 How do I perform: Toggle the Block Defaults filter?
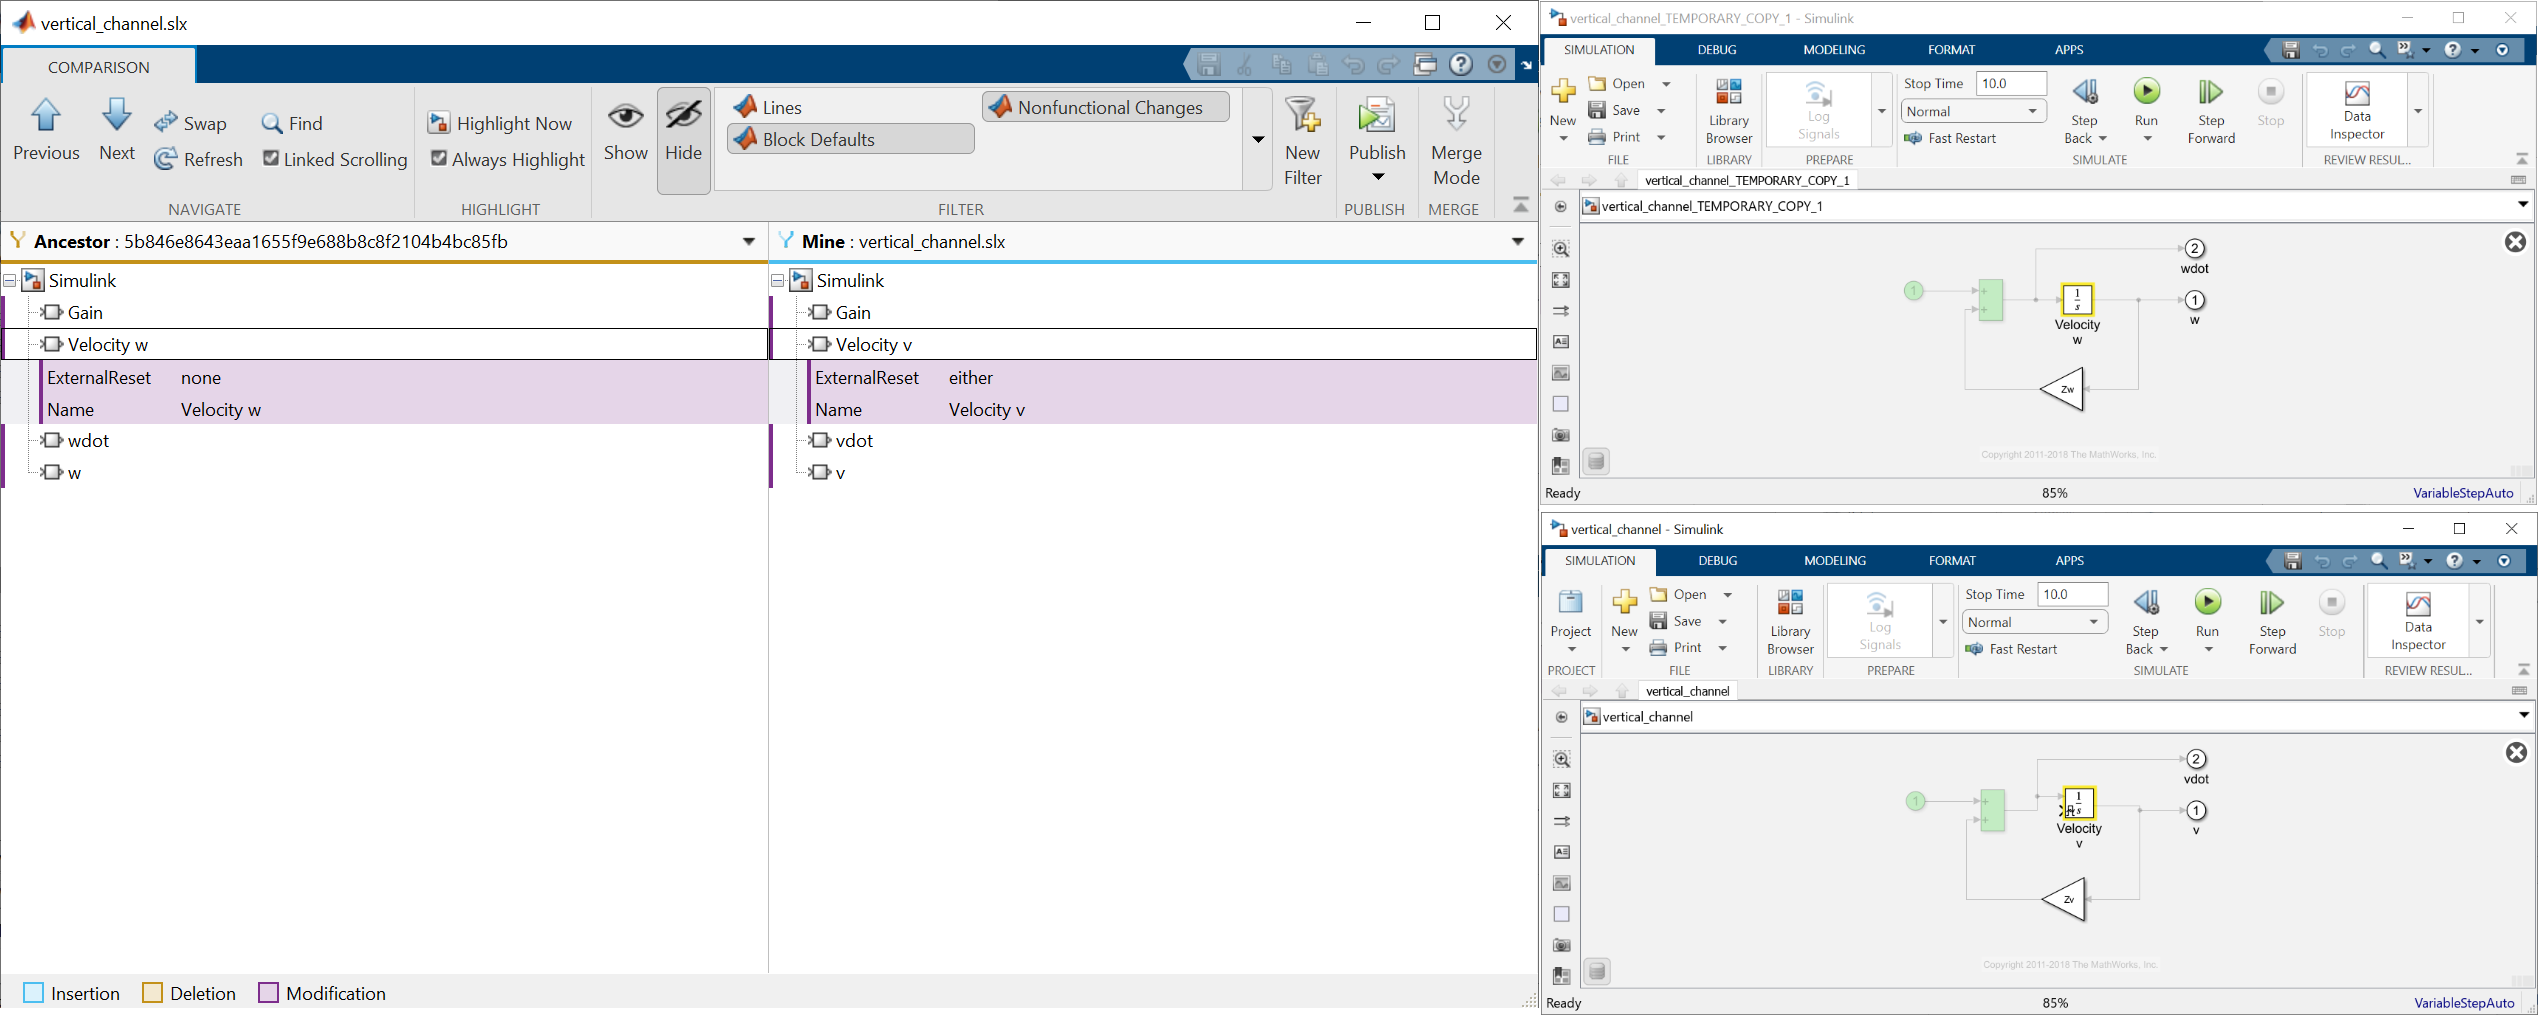850,139
